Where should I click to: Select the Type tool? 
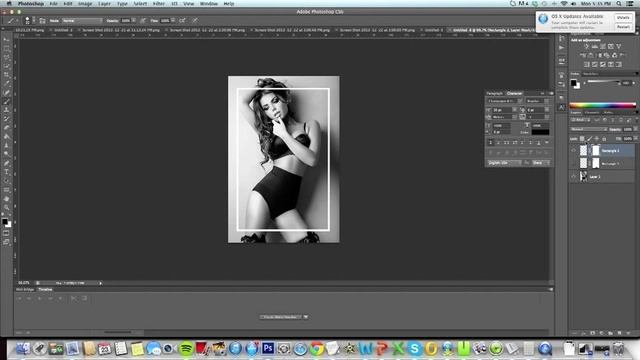tap(7, 172)
